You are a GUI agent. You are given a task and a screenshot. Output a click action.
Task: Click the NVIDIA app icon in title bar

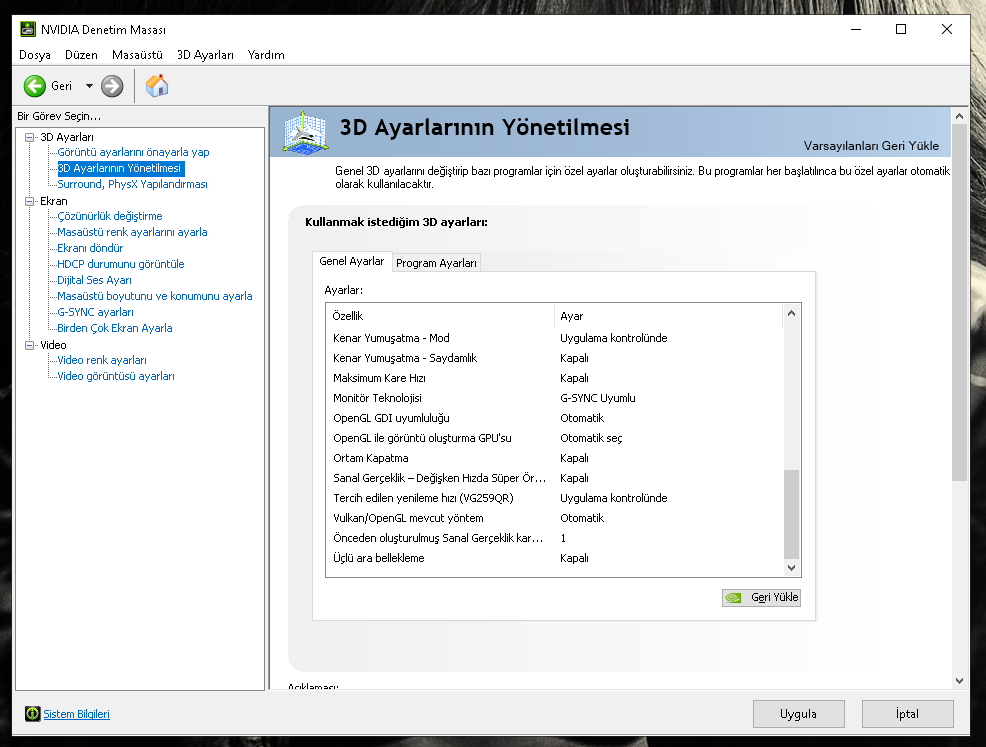(x=28, y=29)
